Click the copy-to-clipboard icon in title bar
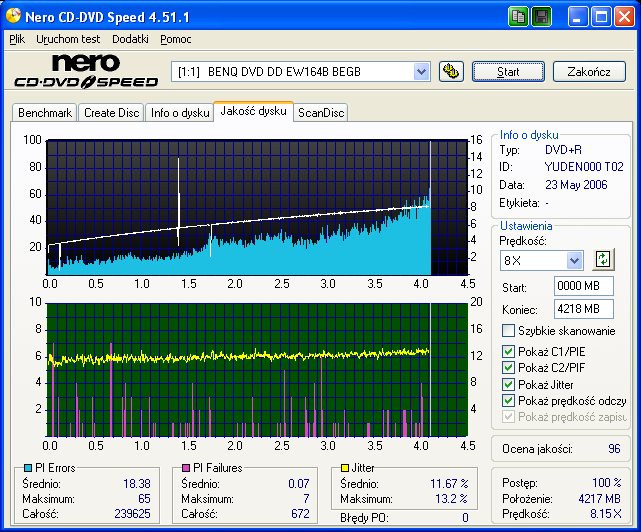Image resolution: width=641 pixels, height=532 pixels. click(x=518, y=17)
